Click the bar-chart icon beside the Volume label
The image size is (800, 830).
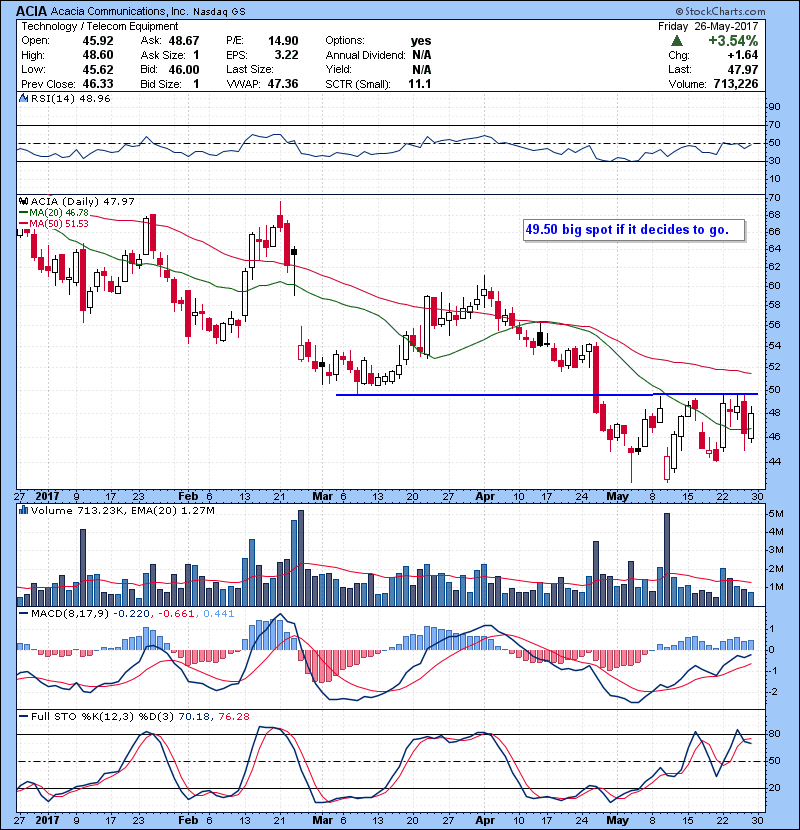click(x=23, y=510)
